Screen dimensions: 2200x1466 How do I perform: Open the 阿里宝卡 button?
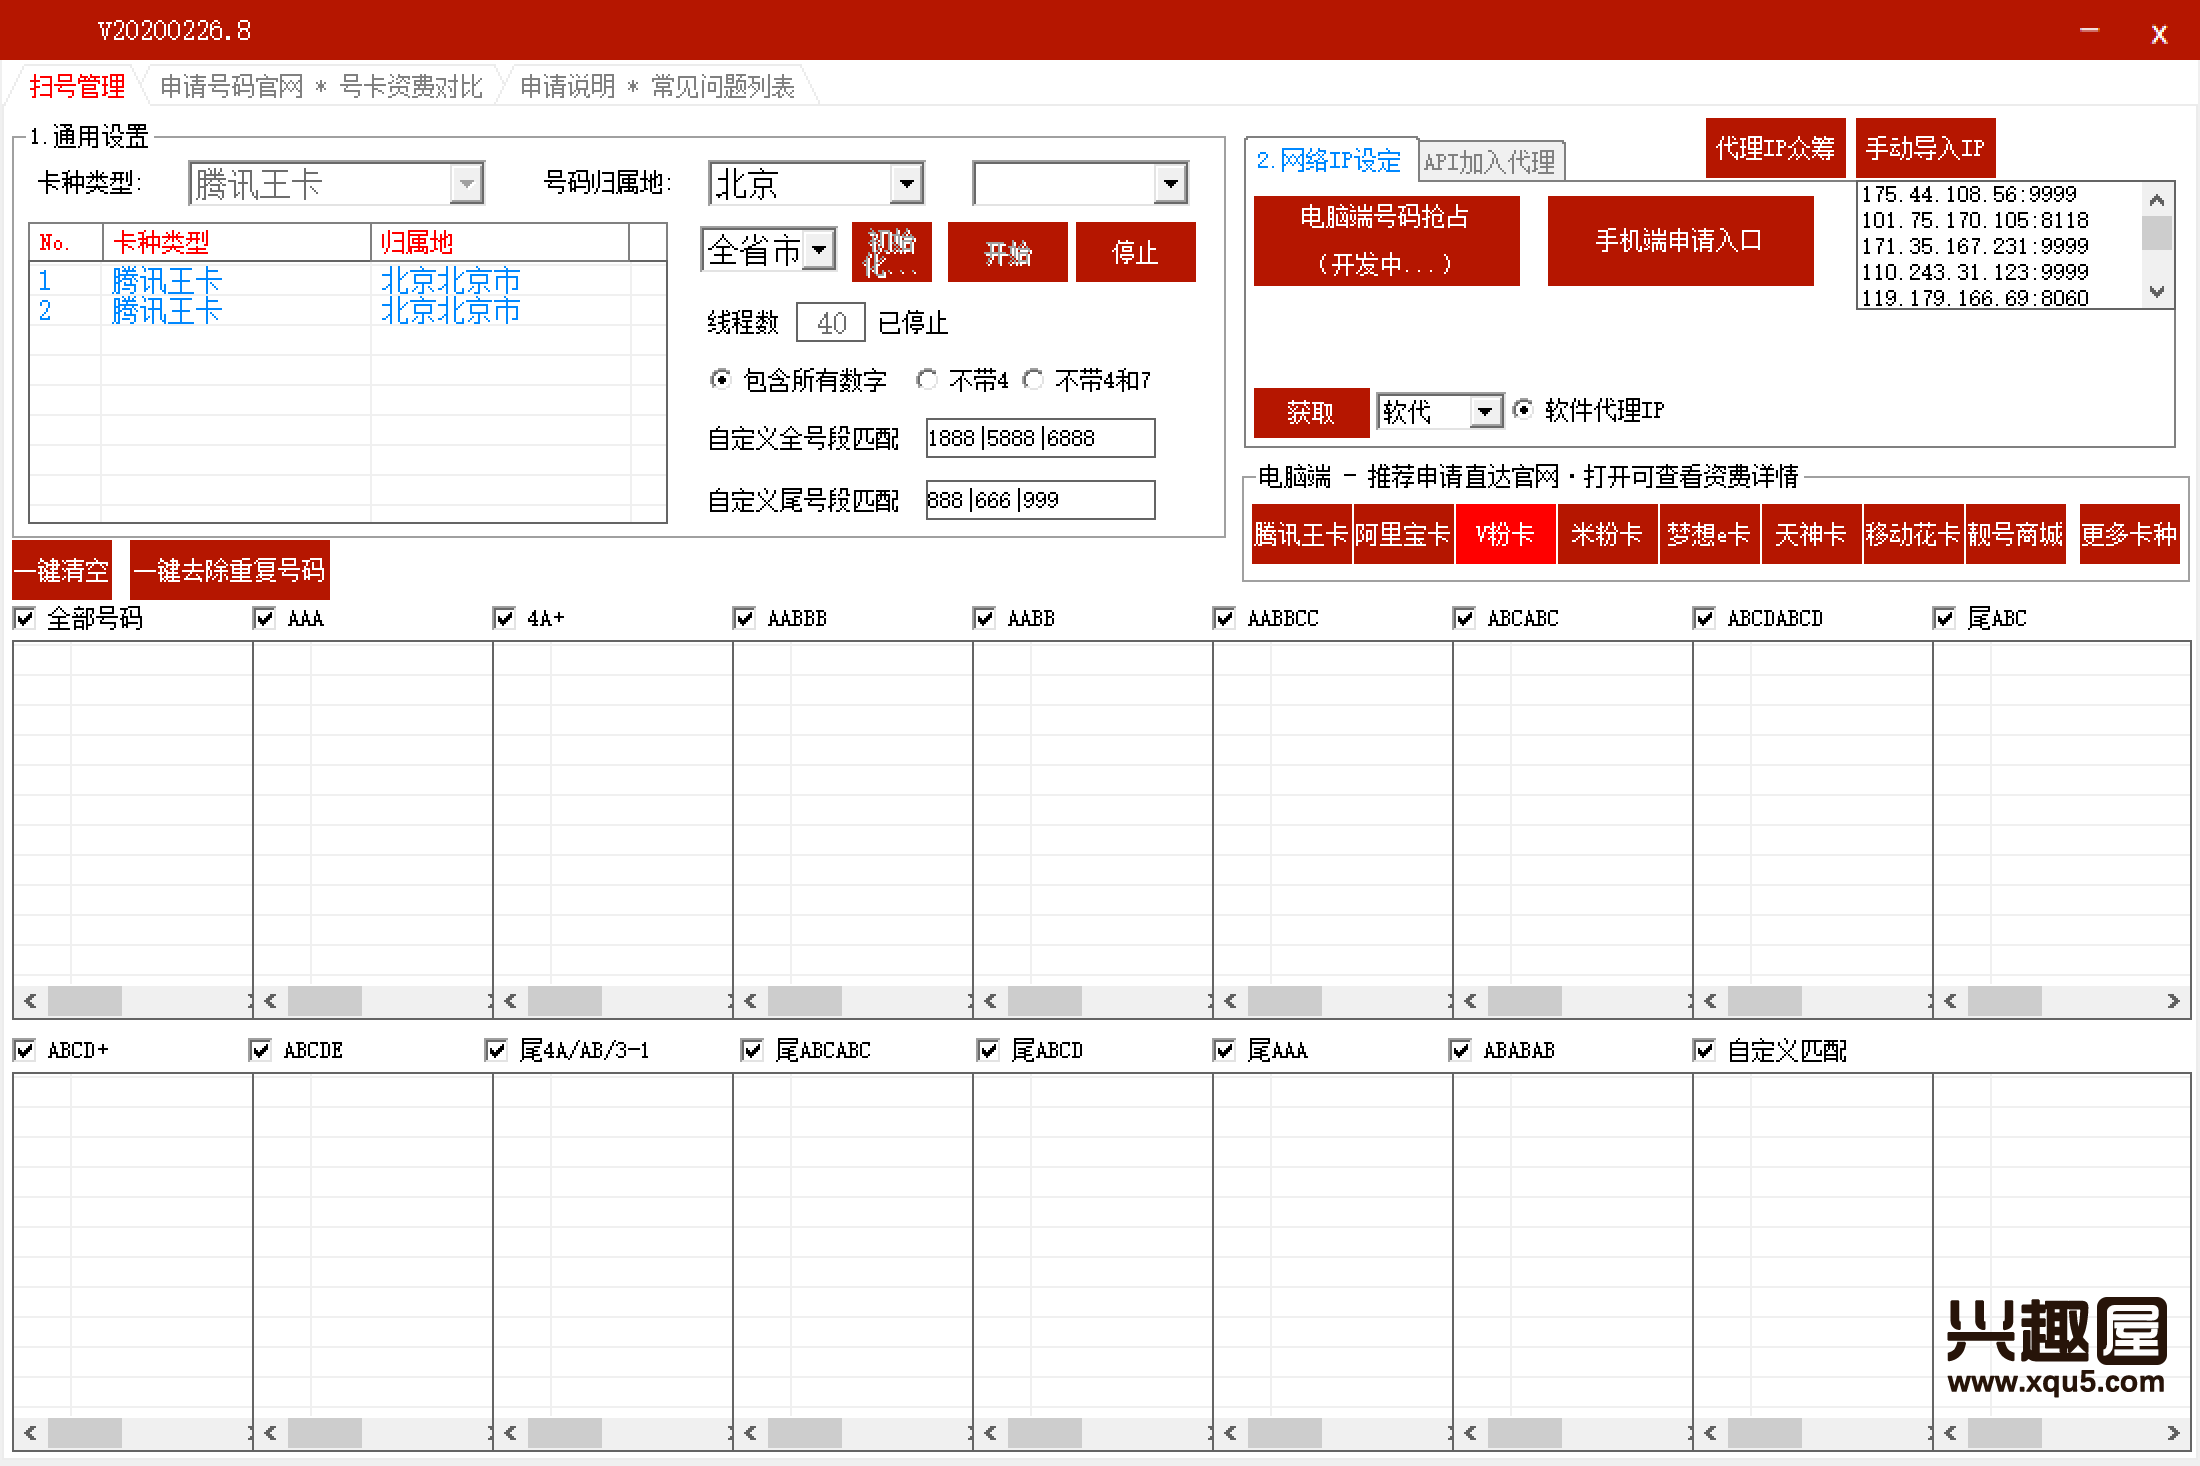click(x=1403, y=534)
